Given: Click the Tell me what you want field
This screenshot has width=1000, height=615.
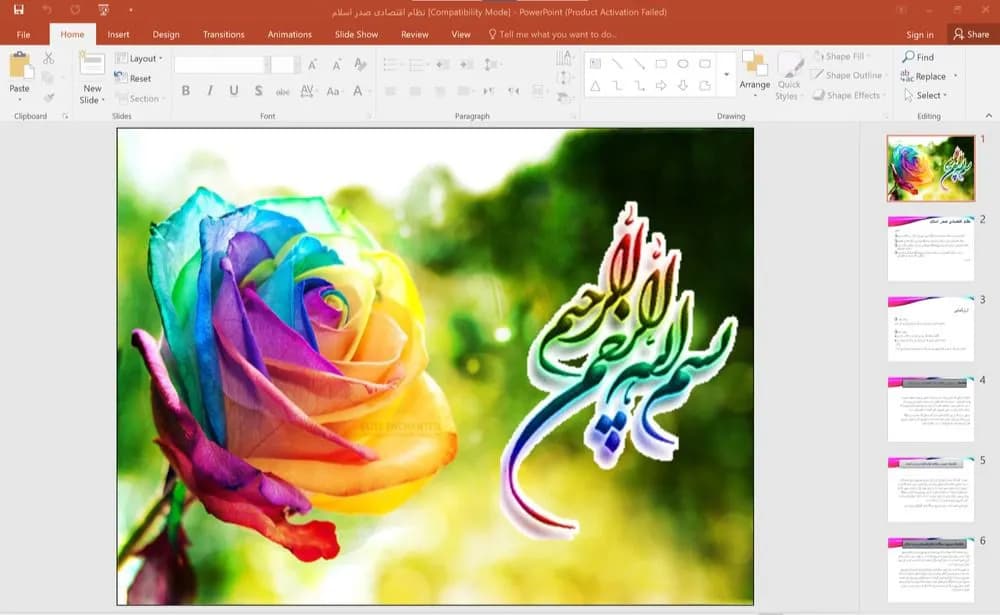Looking at the screenshot, I should click(552, 34).
